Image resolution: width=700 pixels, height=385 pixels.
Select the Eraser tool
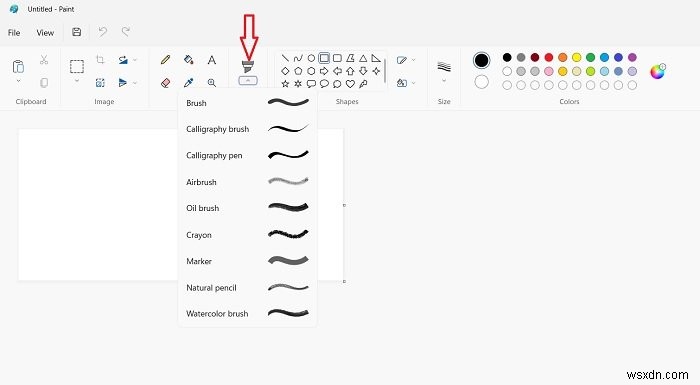(166, 83)
